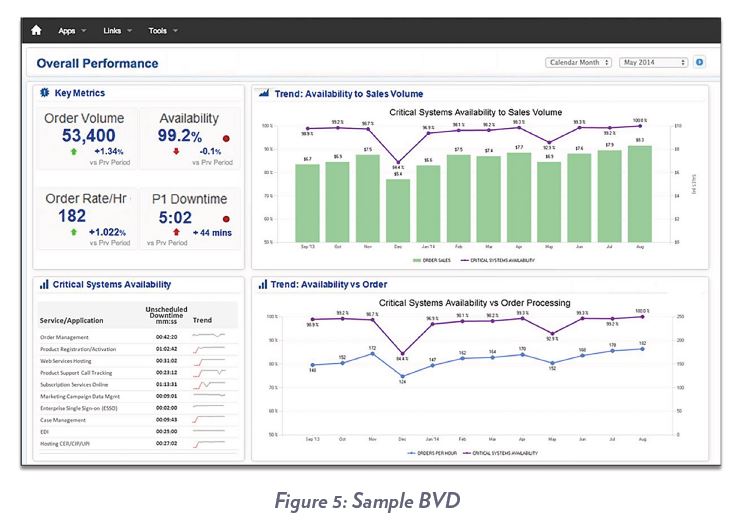Select the Case Management row
The width and height of the screenshot is (742, 523).
pos(138,420)
